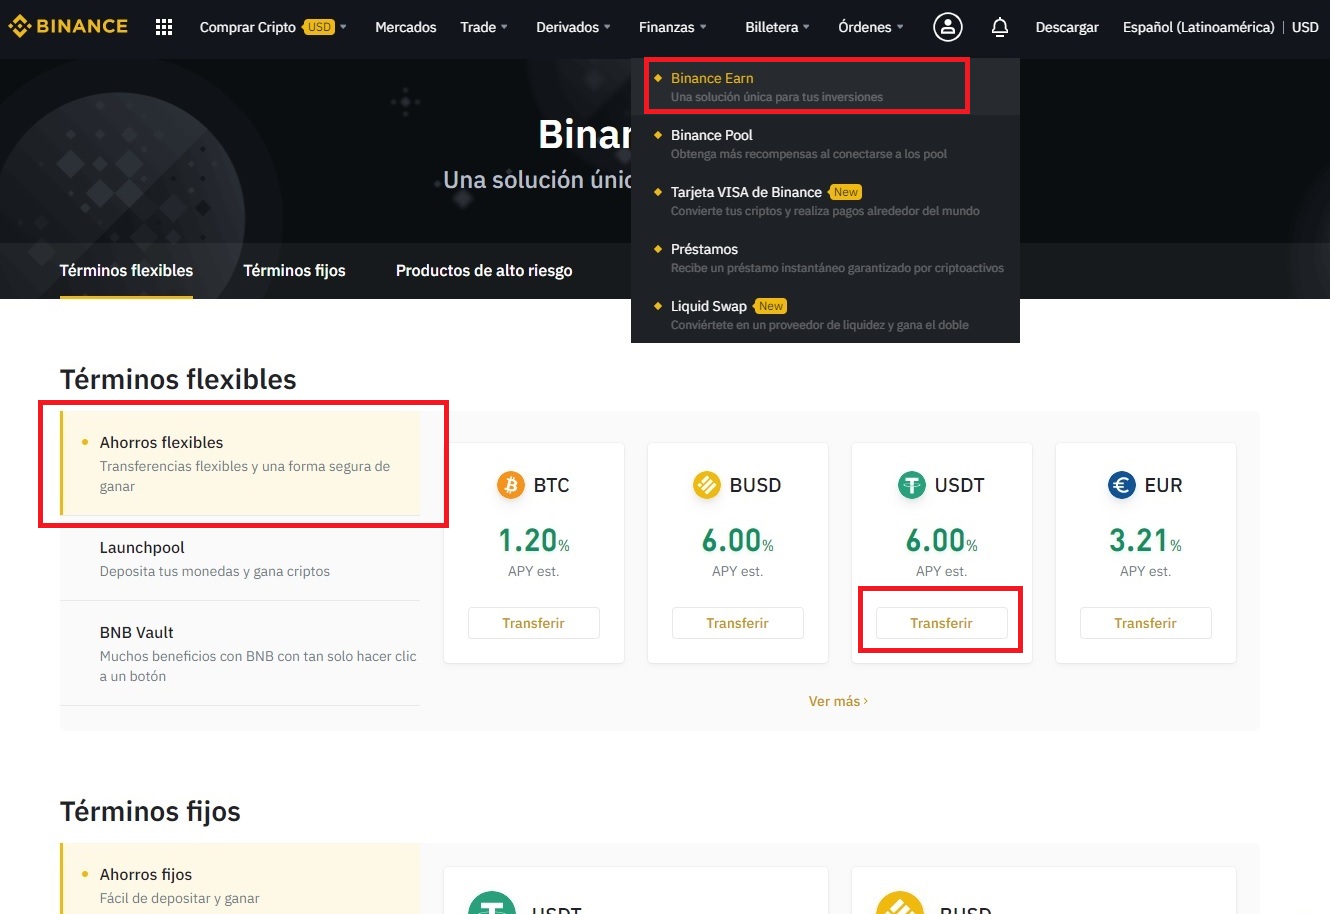This screenshot has width=1330, height=914.
Task: Click the 6.00% APY value for BUSD
Action: click(x=738, y=541)
